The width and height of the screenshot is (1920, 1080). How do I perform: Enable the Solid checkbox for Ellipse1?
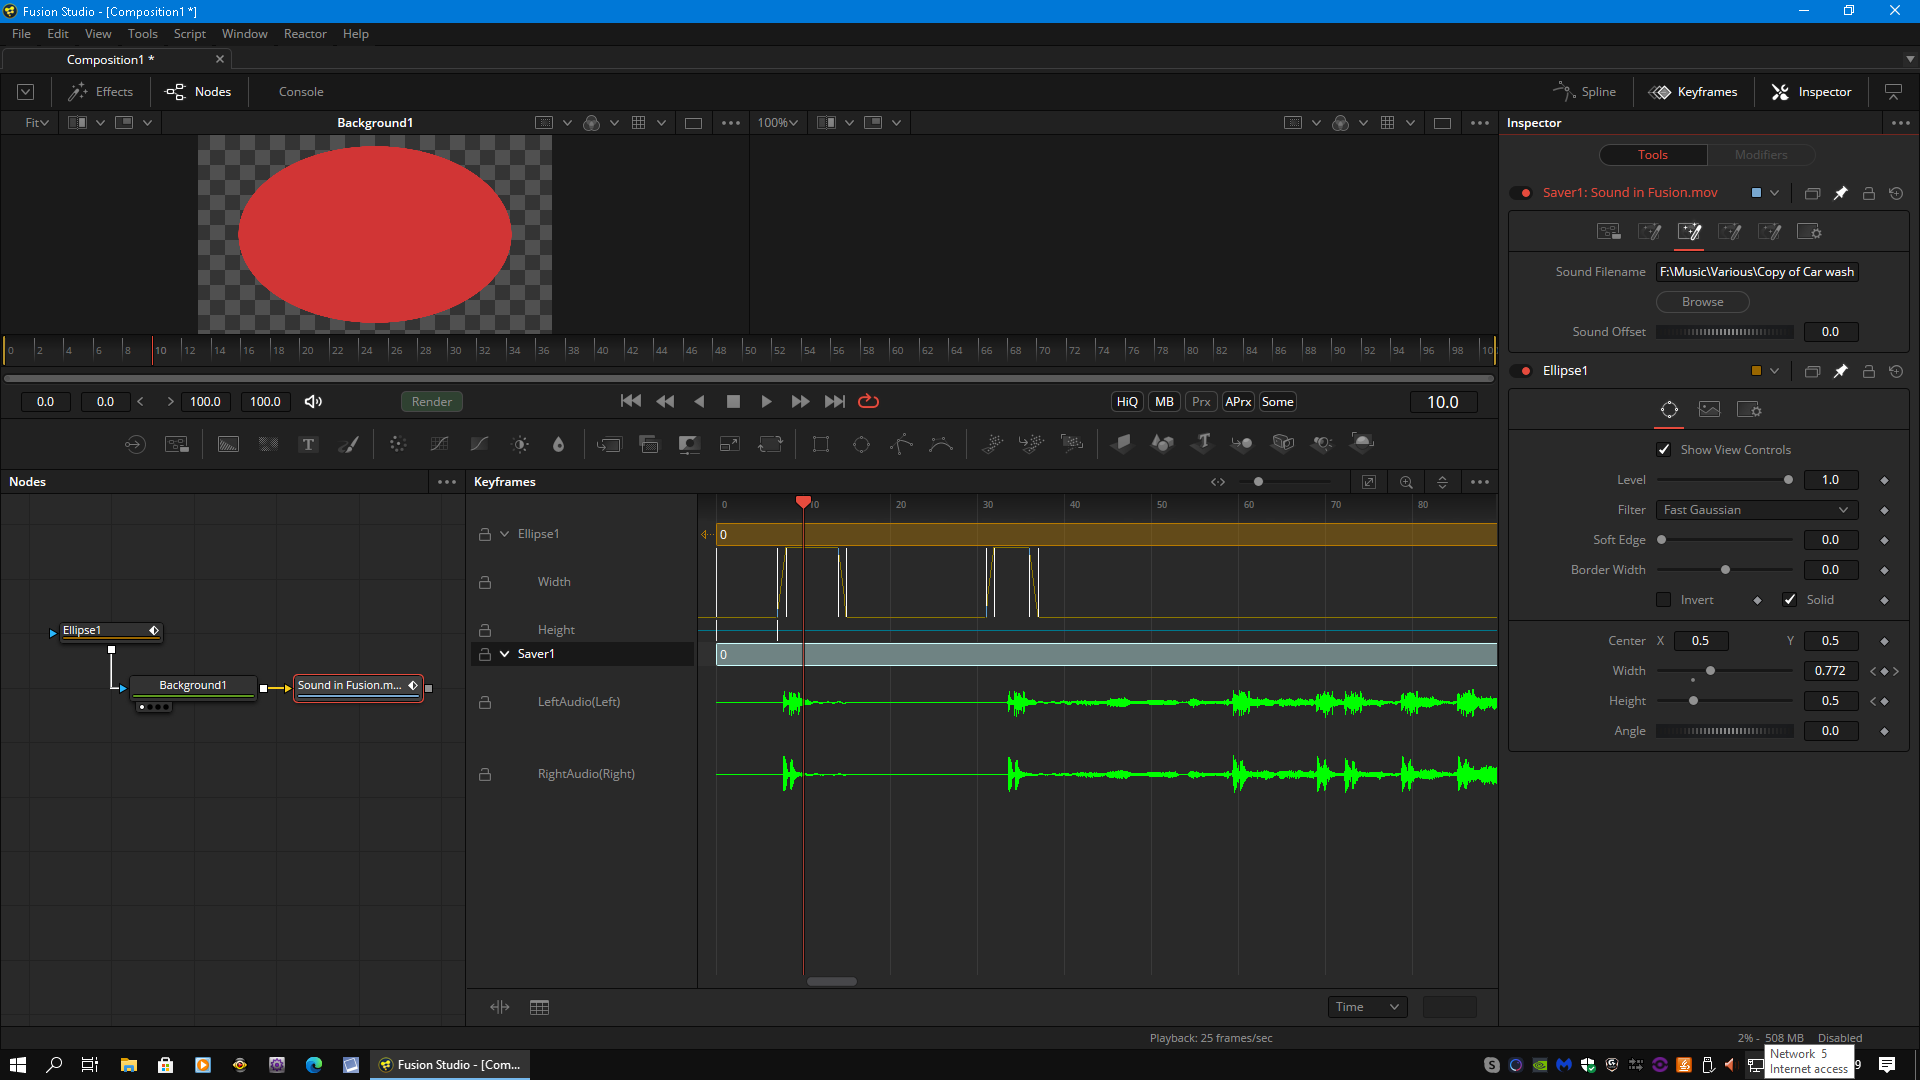[x=1789, y=599]
